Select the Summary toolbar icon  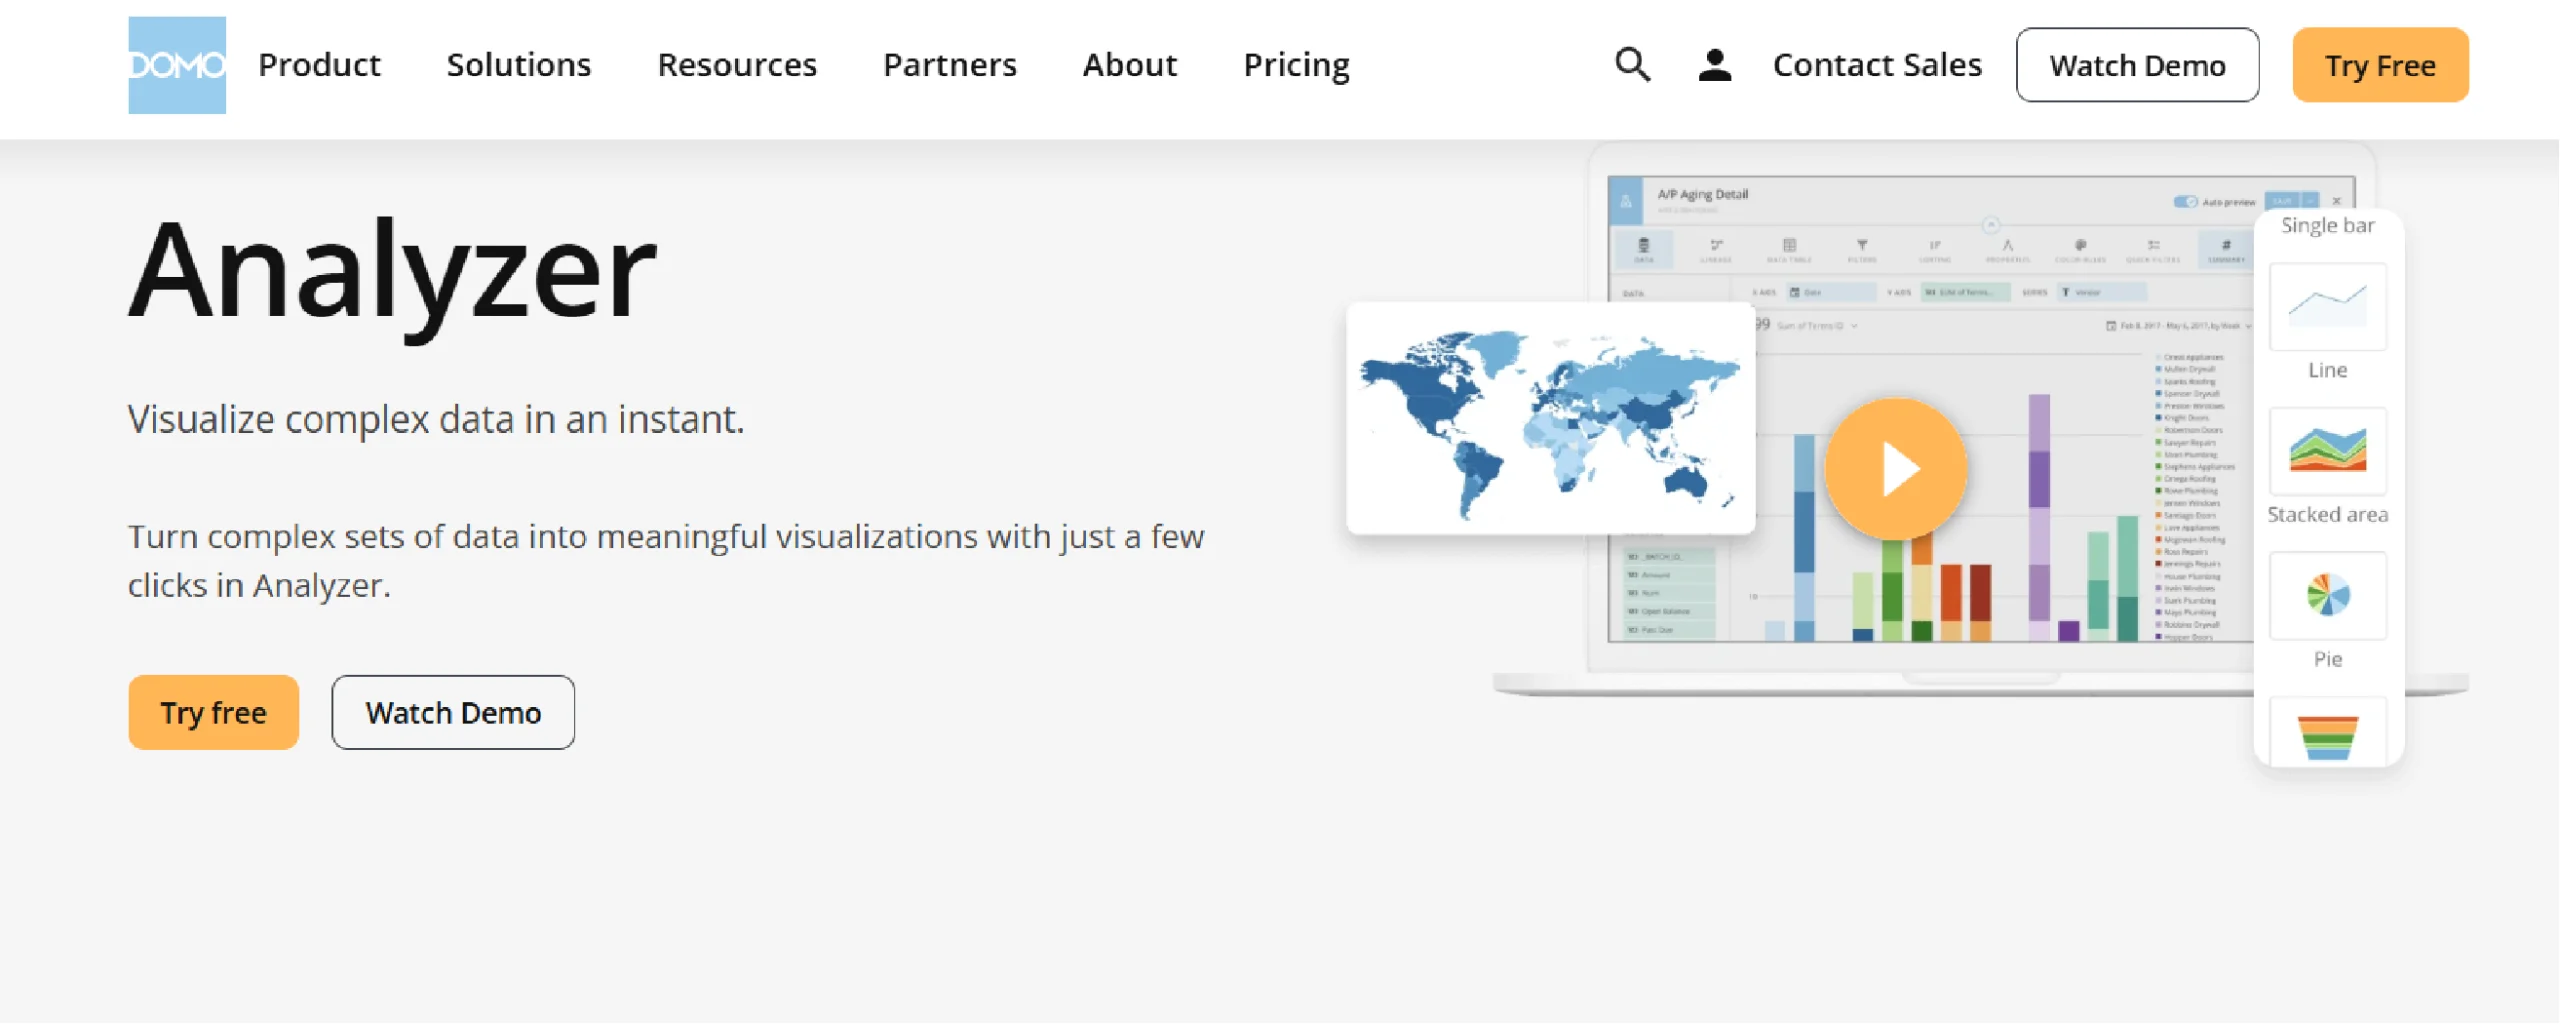(x=2226, y=245)
